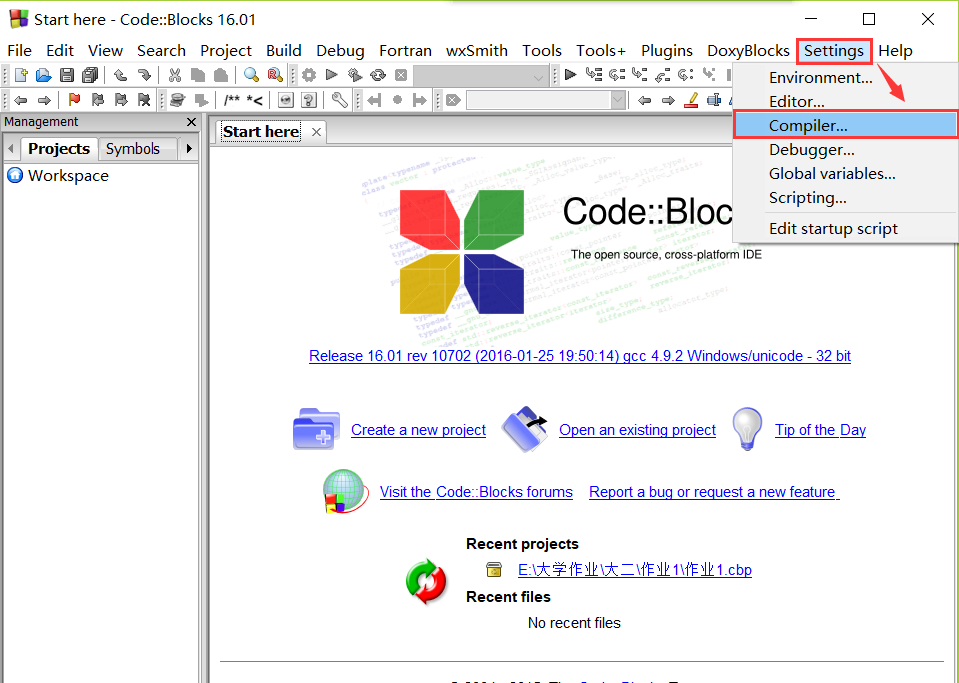The width and height of the screenshot is (959, 683).
Task: Choose Environment... from Settings menu
Action: [x=845, y=78]
